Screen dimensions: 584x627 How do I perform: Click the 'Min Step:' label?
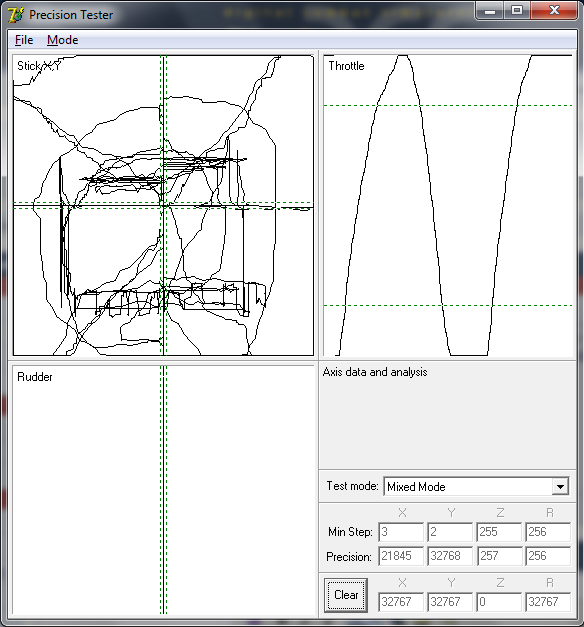350,532
